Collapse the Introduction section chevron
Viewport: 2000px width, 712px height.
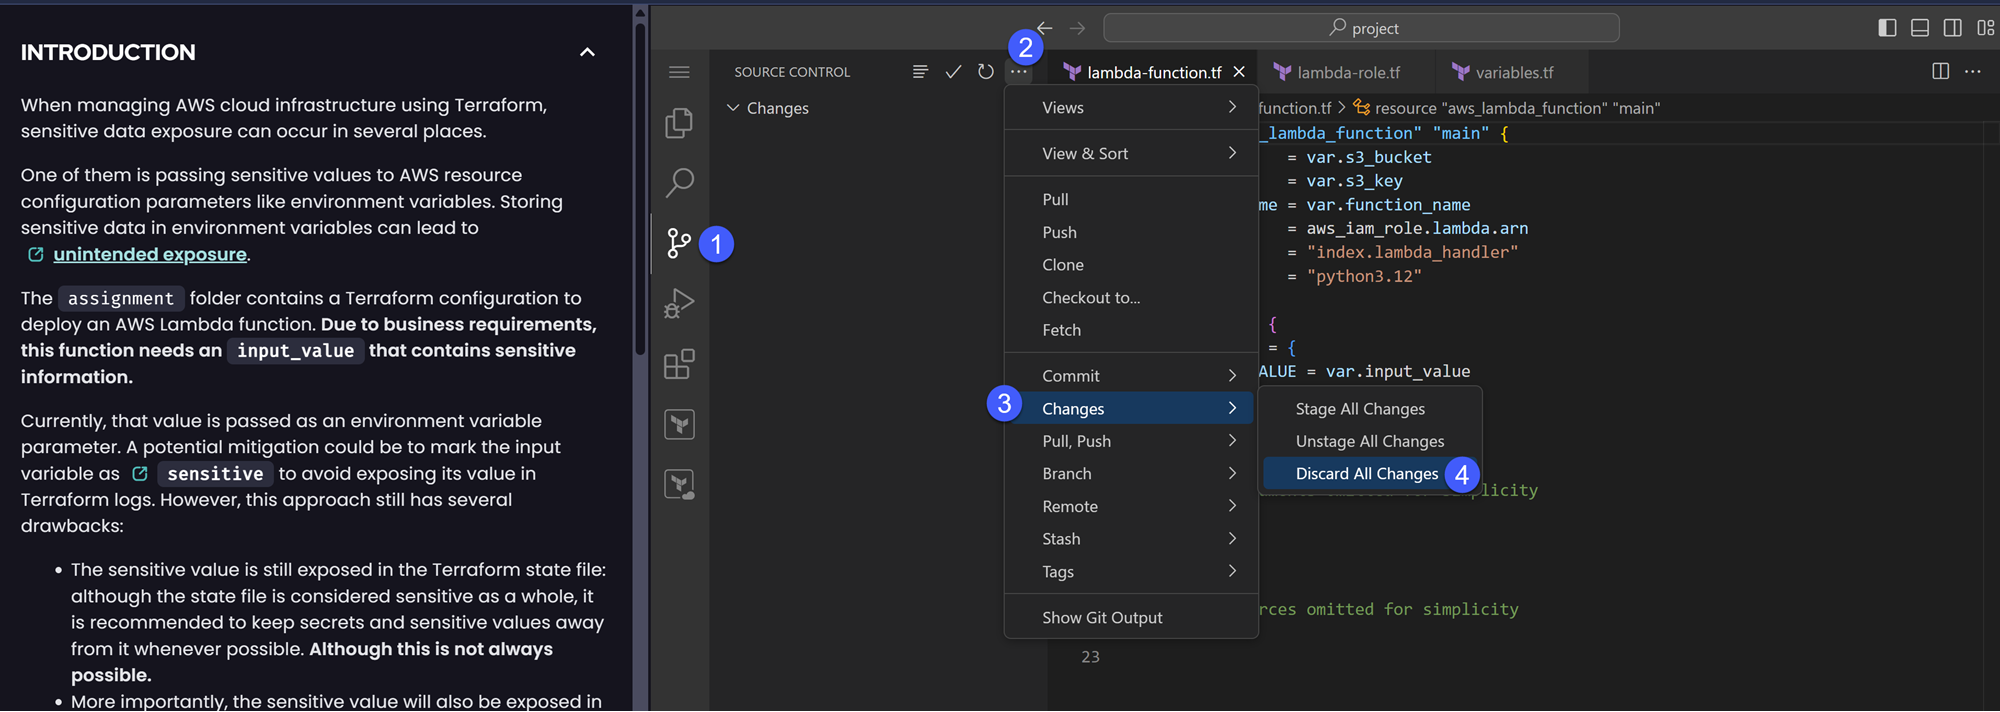[x=587, y=52]
